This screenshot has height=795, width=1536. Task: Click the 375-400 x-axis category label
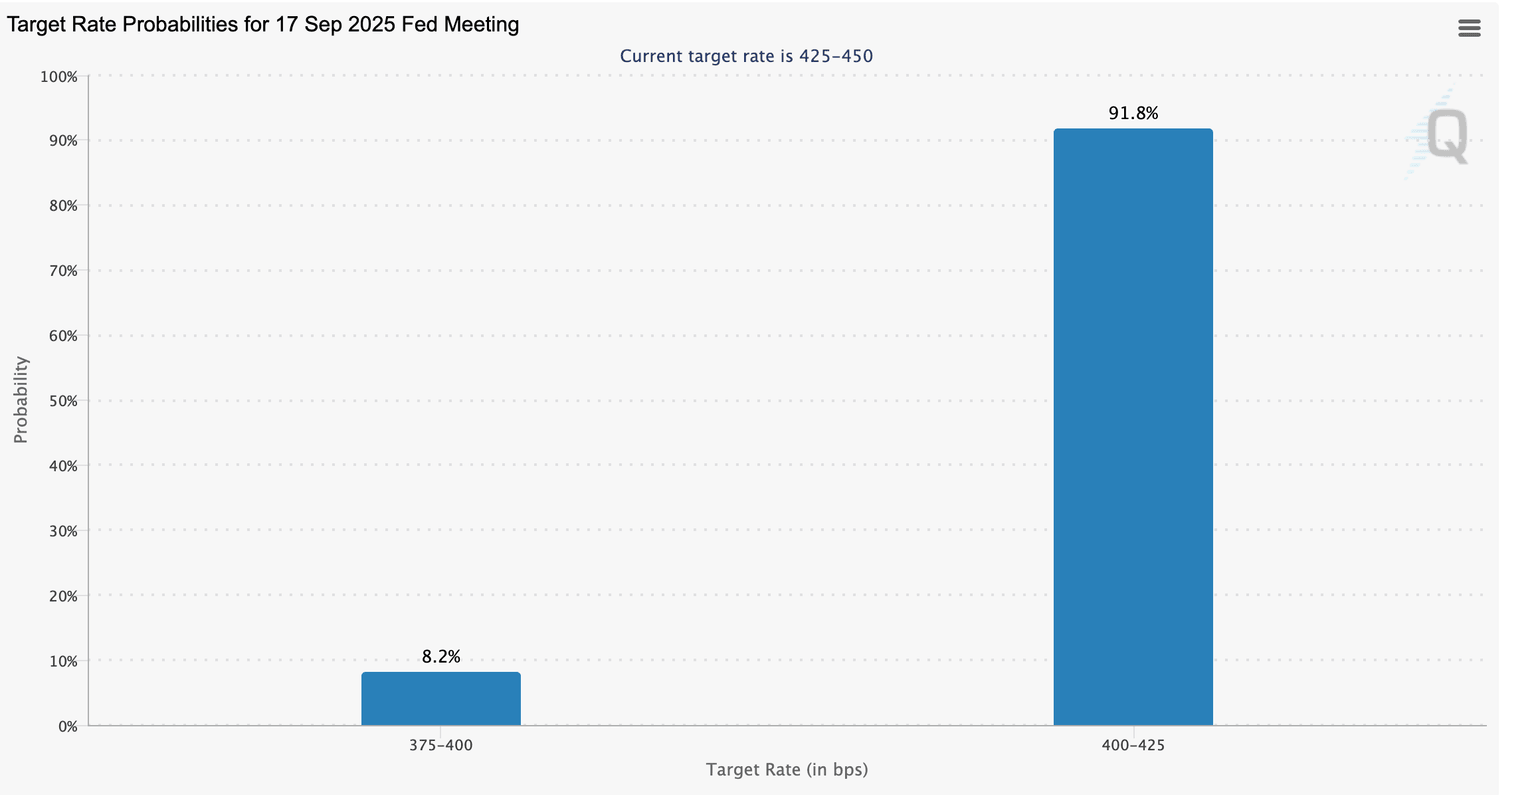click(x=441, y=745)
